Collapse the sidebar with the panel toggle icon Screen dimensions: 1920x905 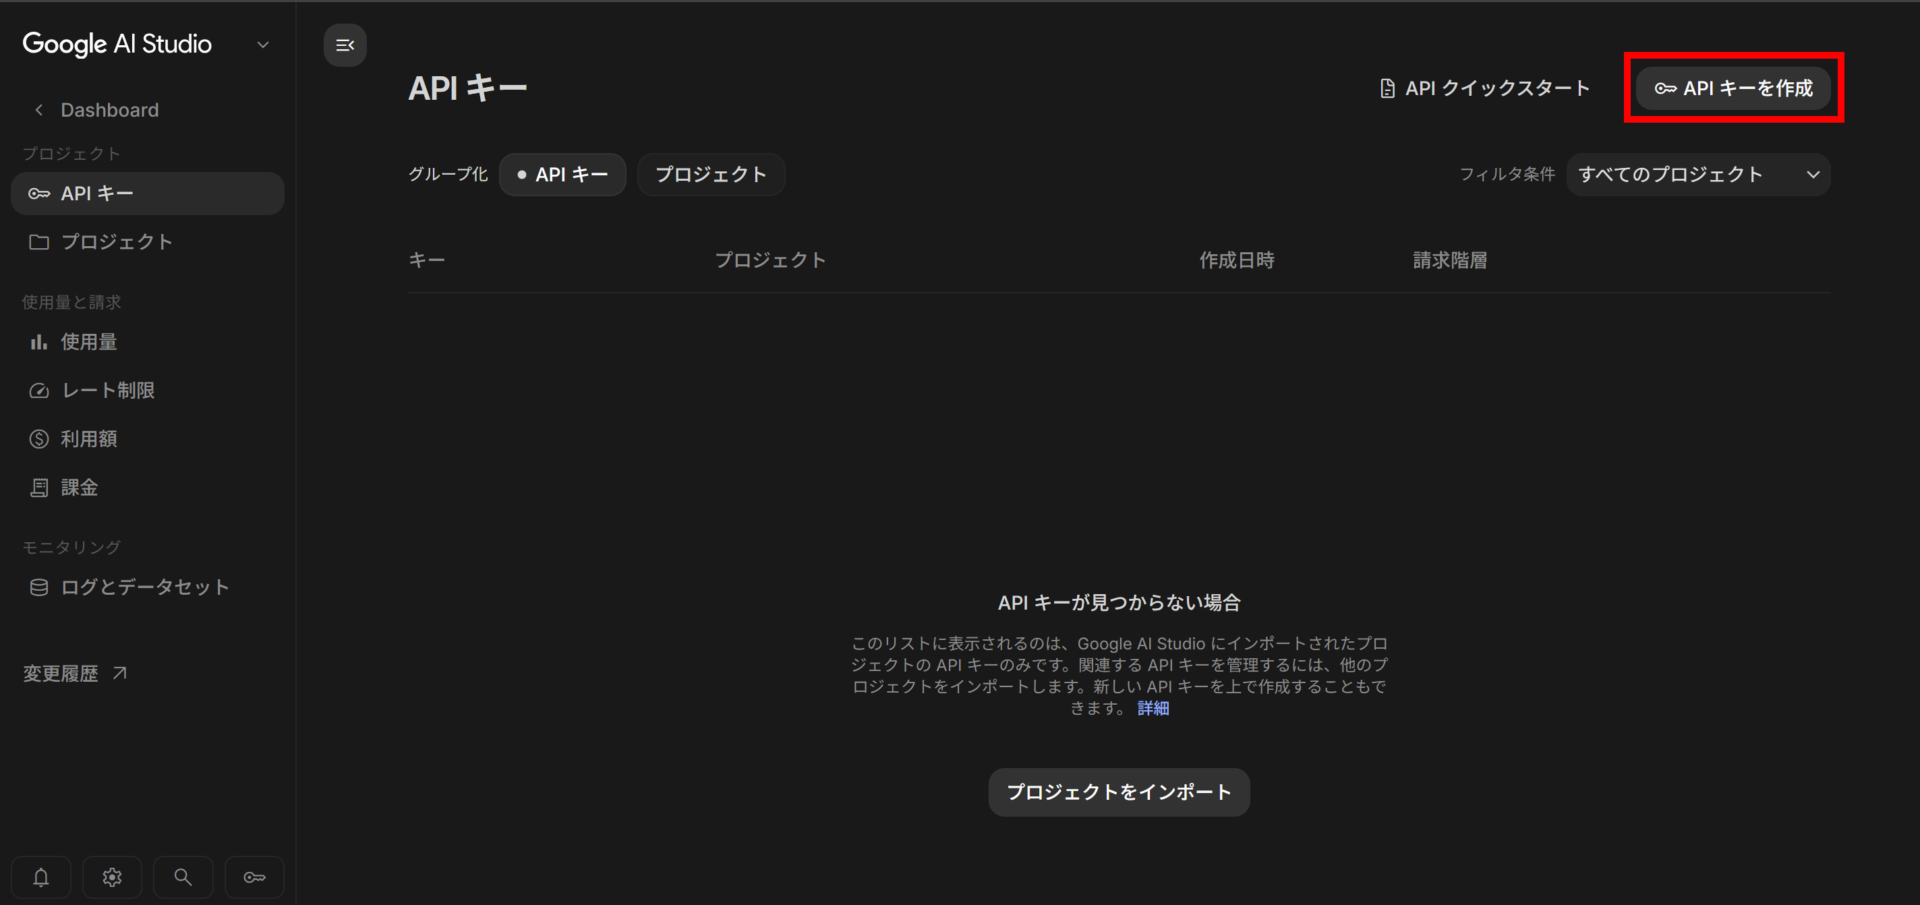345,45
